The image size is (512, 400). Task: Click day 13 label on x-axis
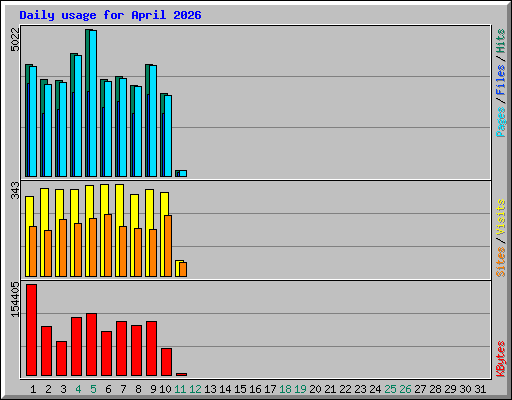click(x=210, y=389)
